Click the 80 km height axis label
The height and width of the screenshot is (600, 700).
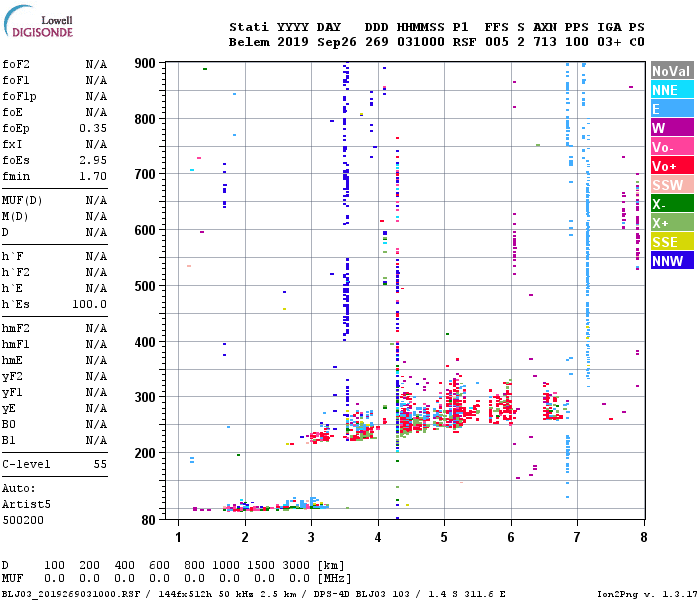click(x=149, y=520)
